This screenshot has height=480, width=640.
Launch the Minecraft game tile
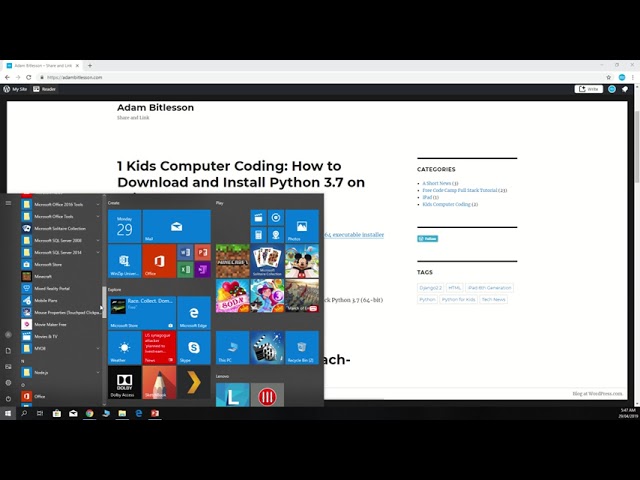click(x=233, y=261)
